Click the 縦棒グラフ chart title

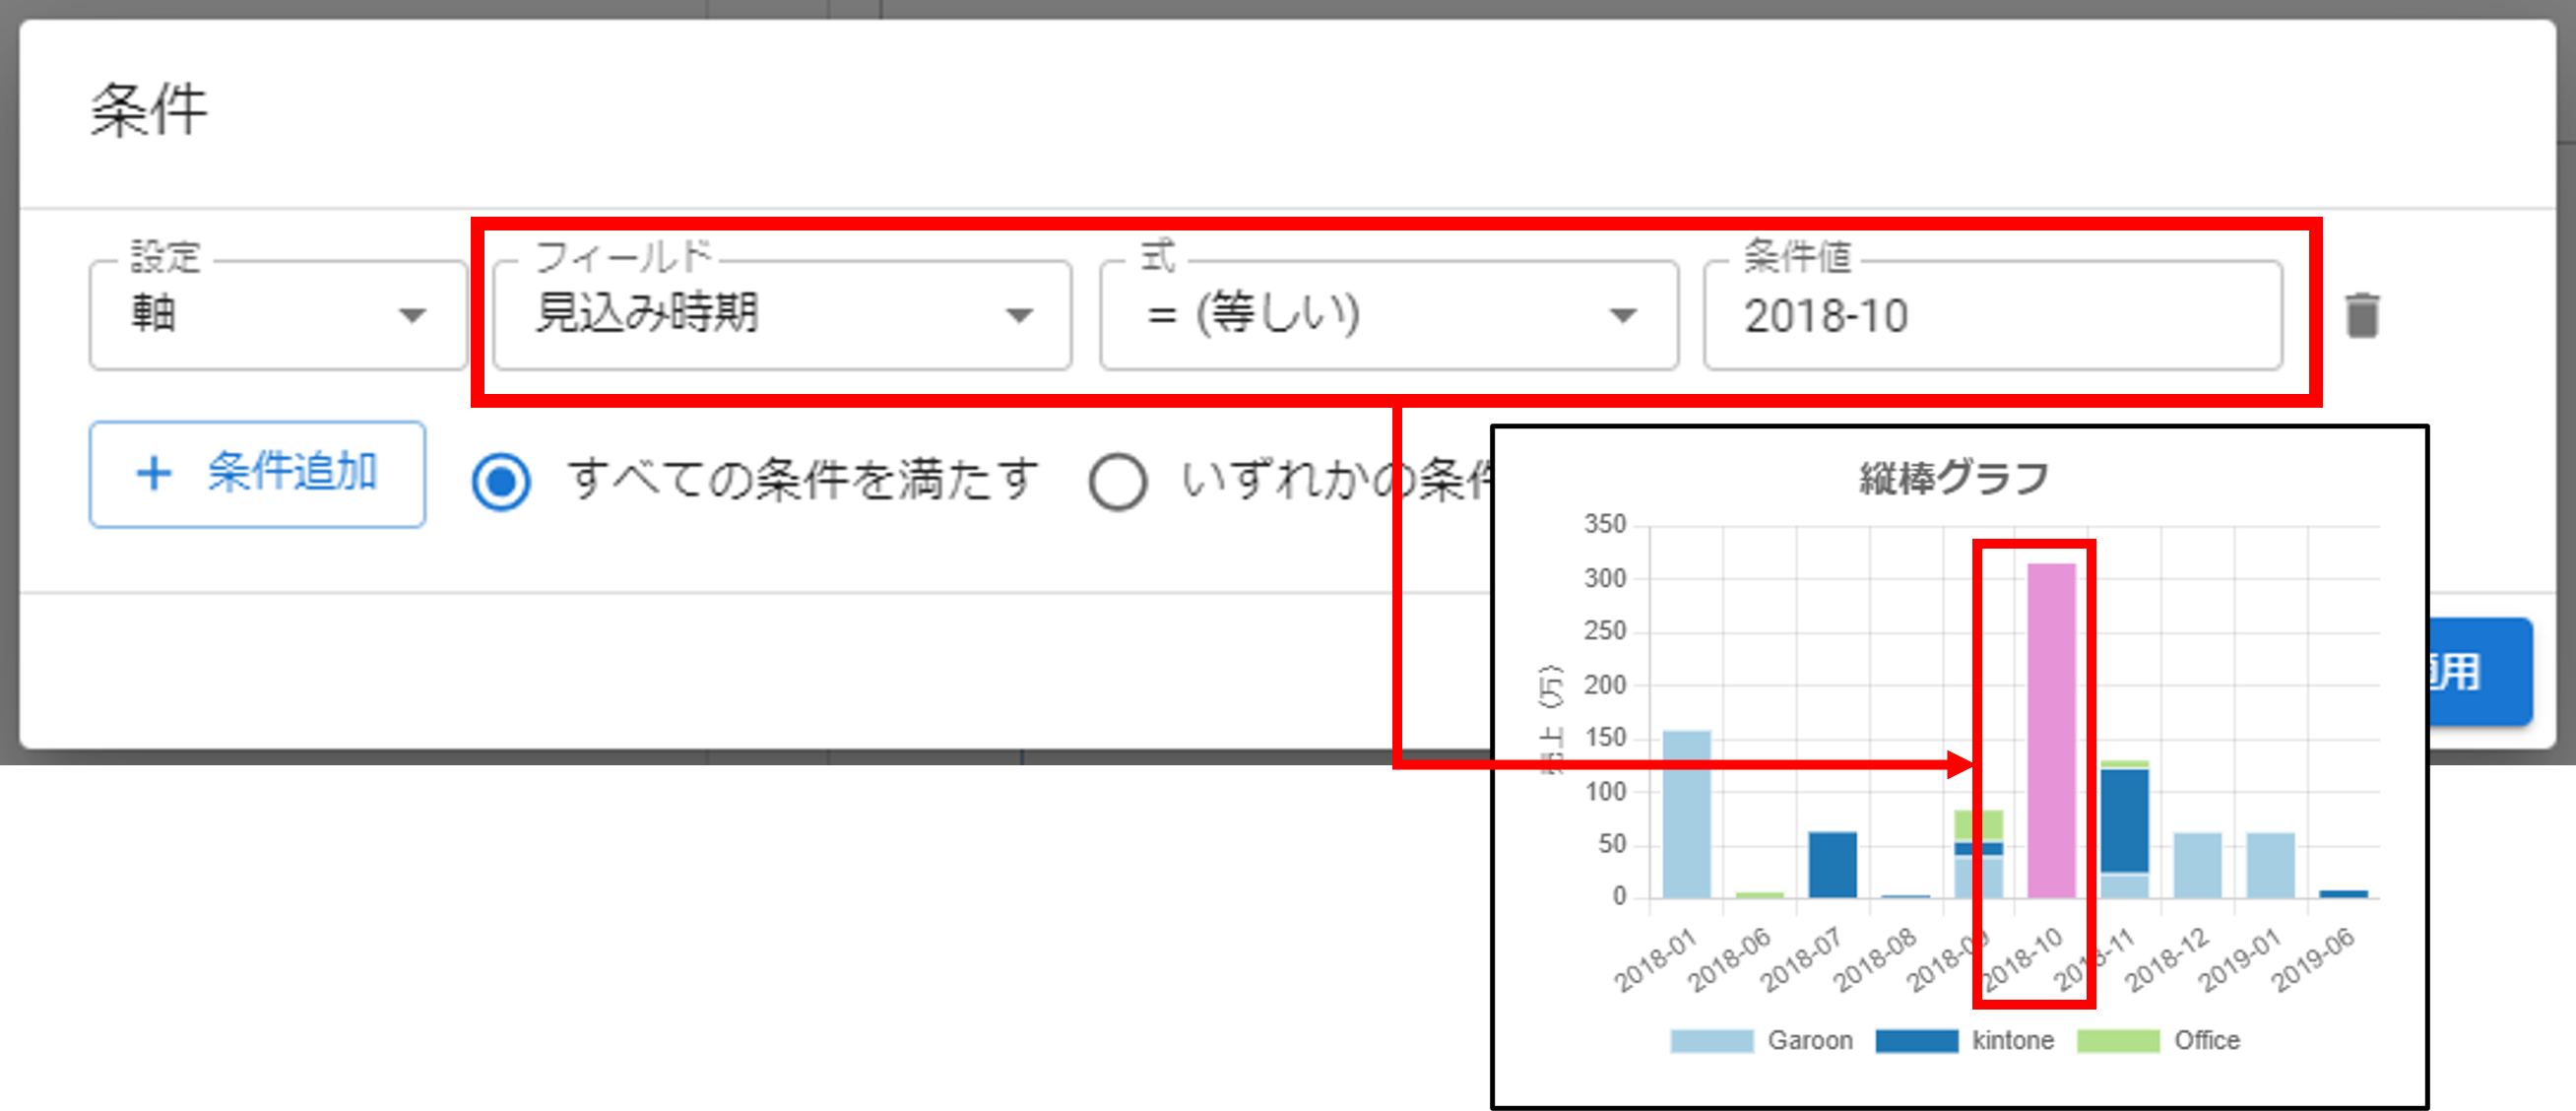[x=1955, y=478]
